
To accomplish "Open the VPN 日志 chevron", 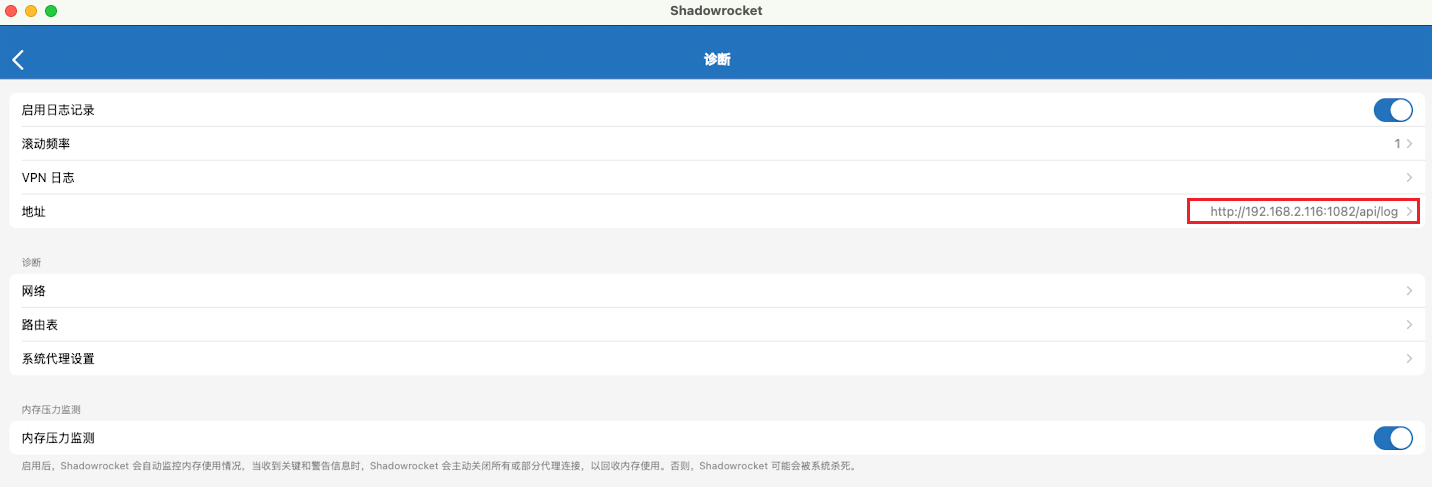I will click(x=1409, y=178).
